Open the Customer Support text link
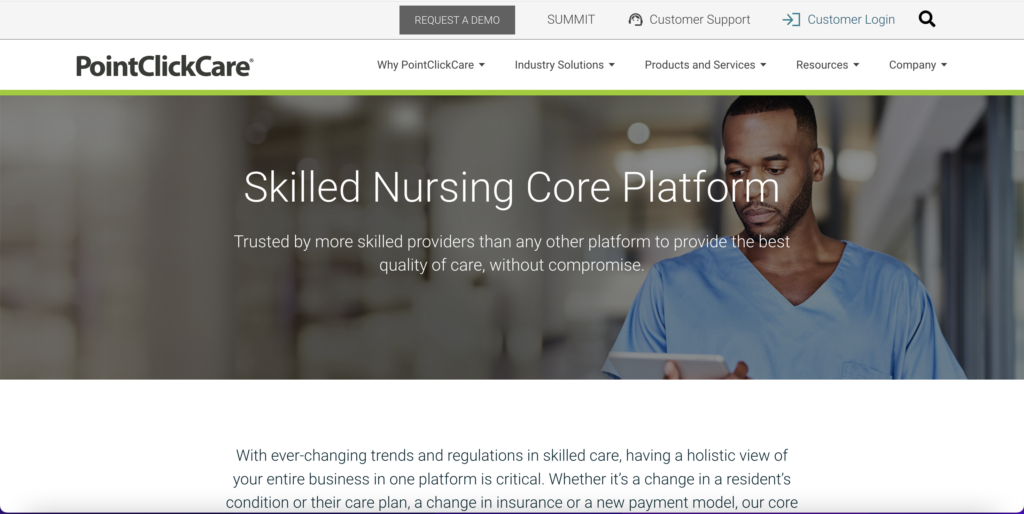This screenshot has width=1024, height=514. (699, 20)
